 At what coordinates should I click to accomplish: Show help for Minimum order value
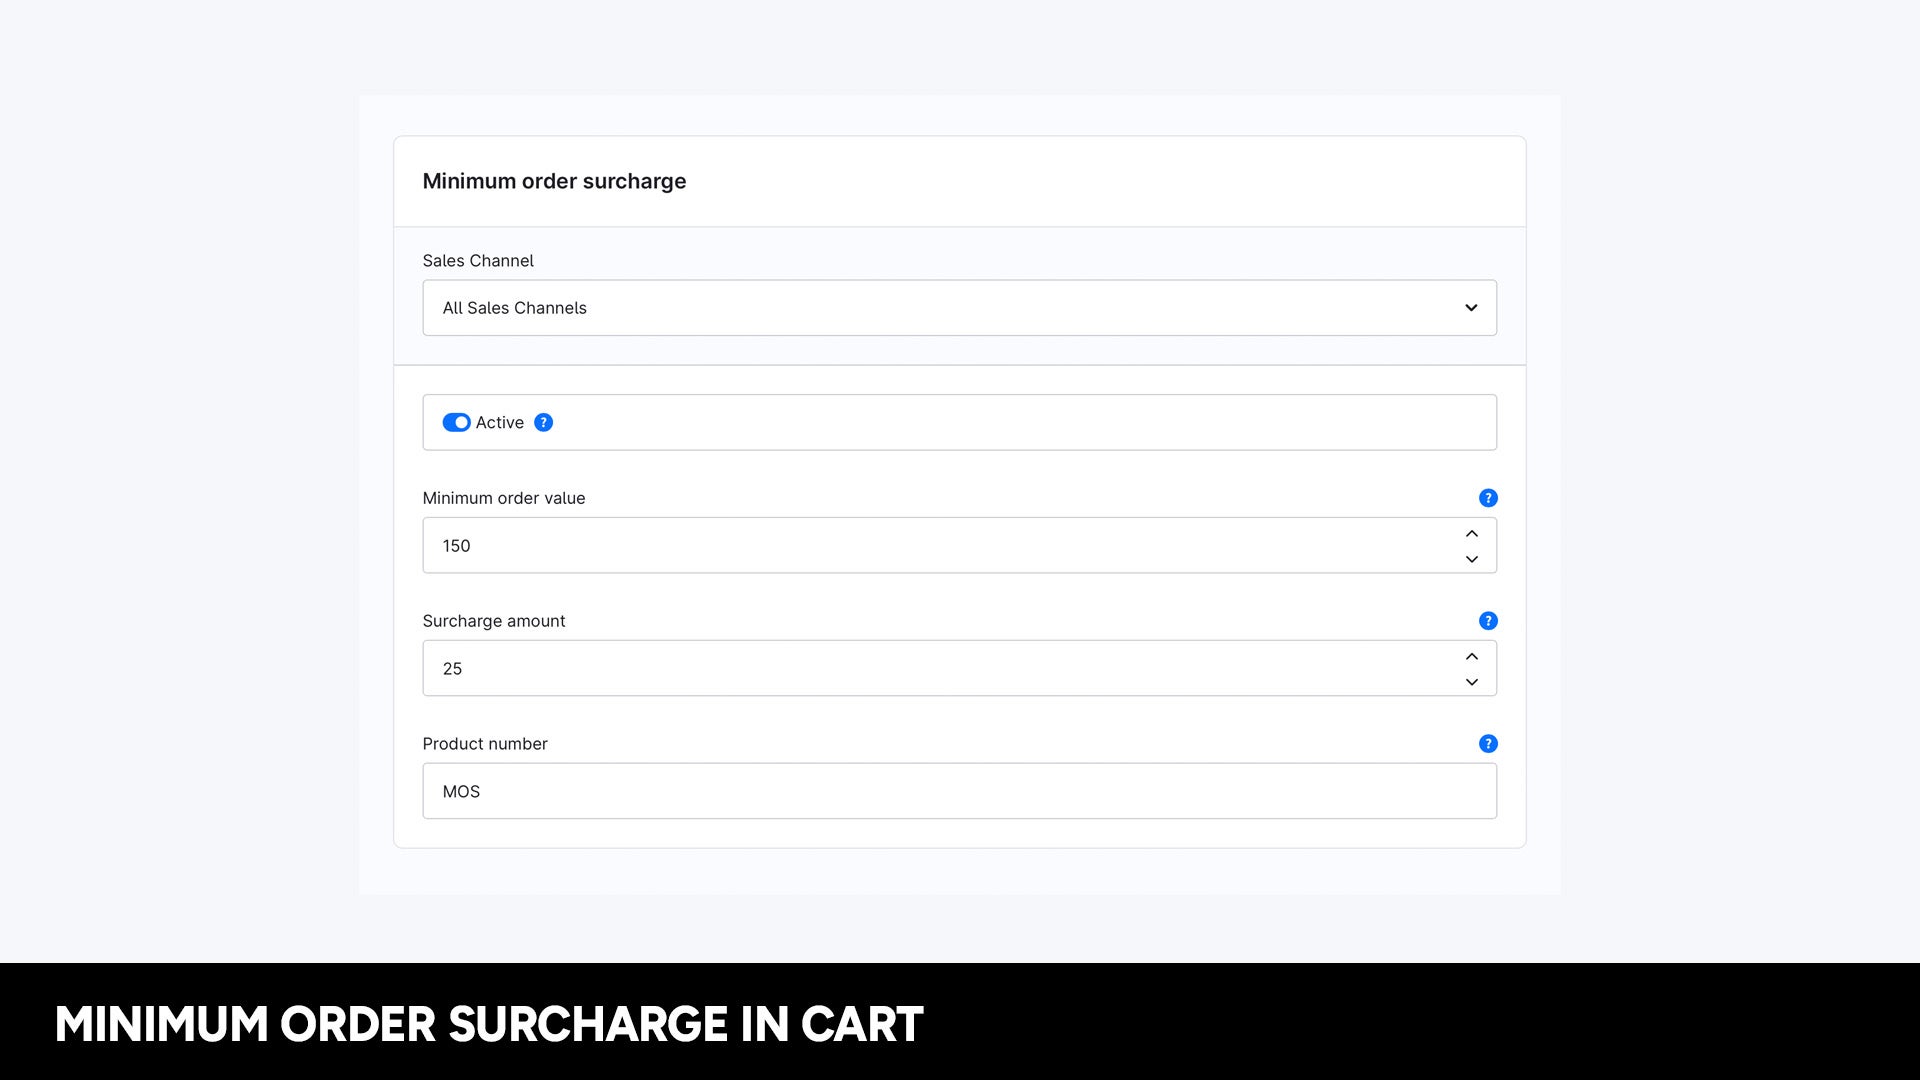[1488, 498]
